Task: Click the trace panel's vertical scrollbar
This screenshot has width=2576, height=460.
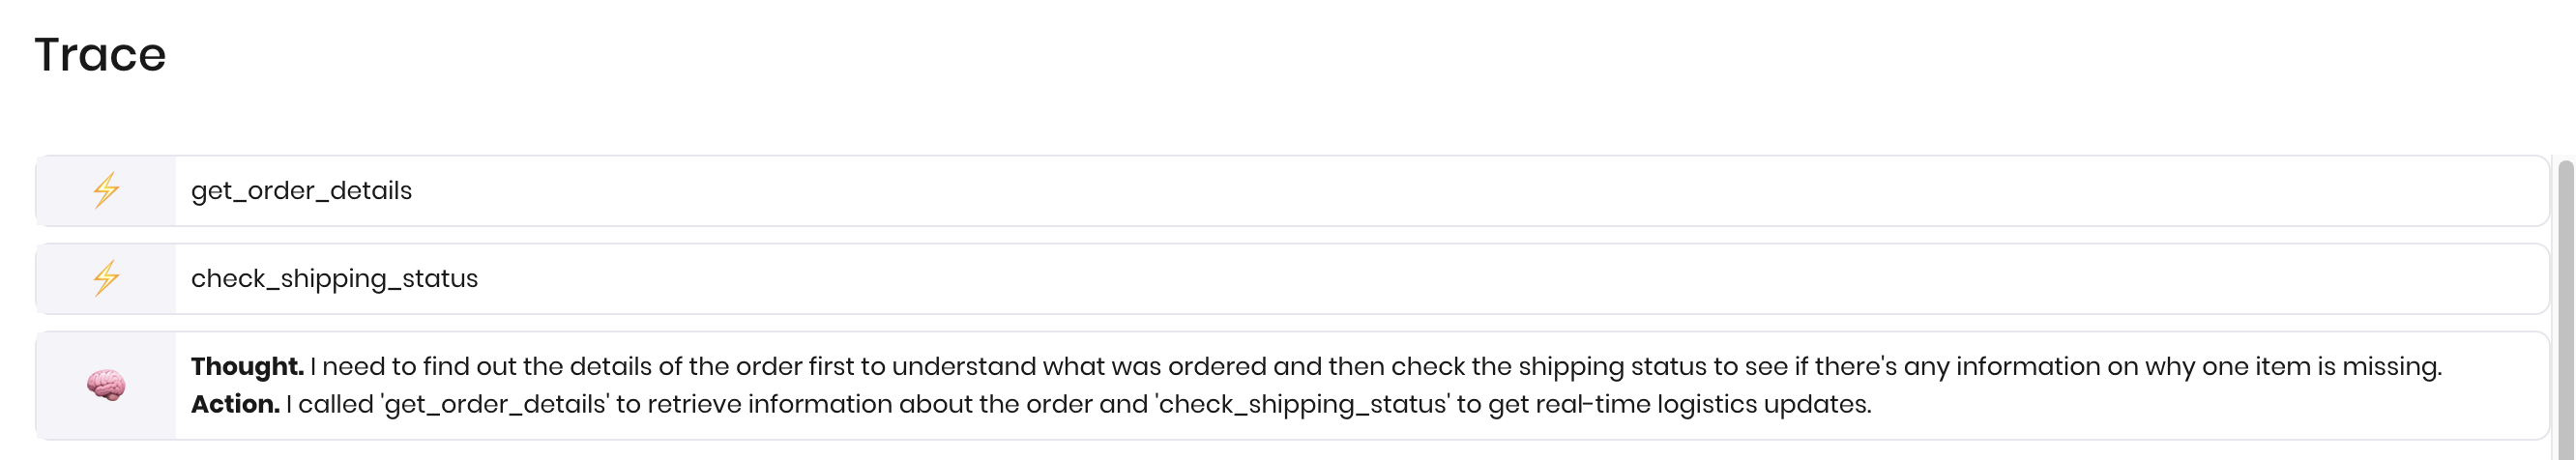Action: click(2565, 308)
